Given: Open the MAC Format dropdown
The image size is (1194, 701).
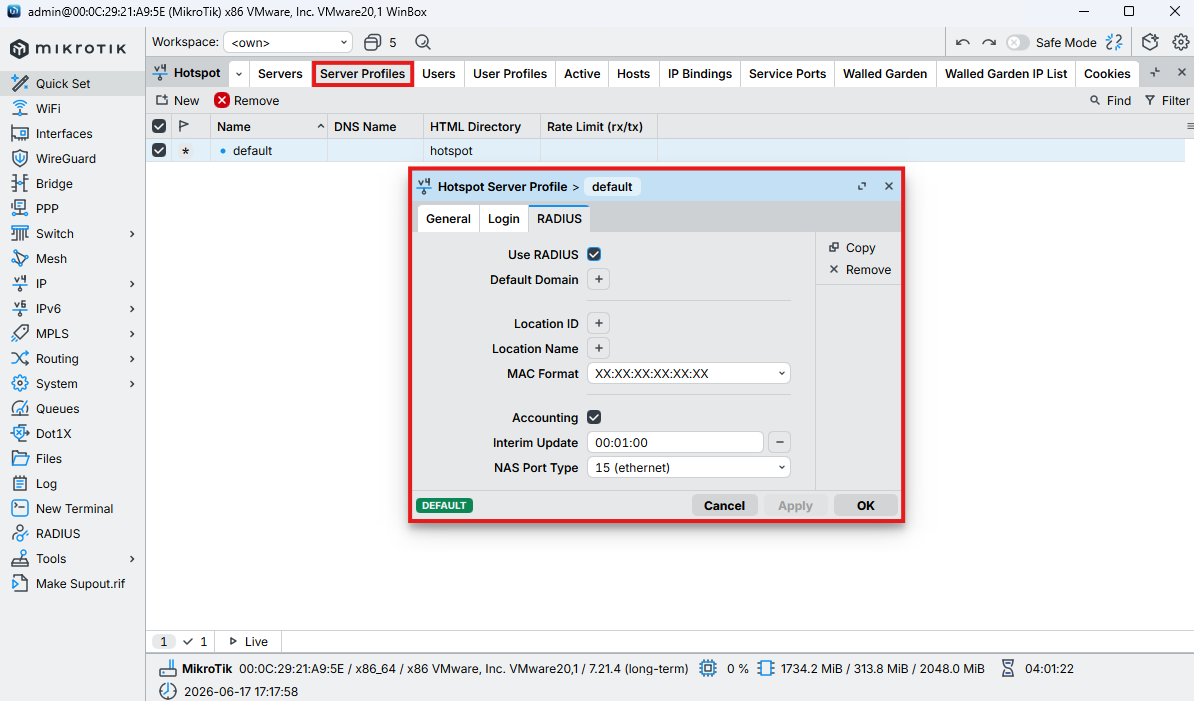Looking at the screenshot, I should pos(688,374).
